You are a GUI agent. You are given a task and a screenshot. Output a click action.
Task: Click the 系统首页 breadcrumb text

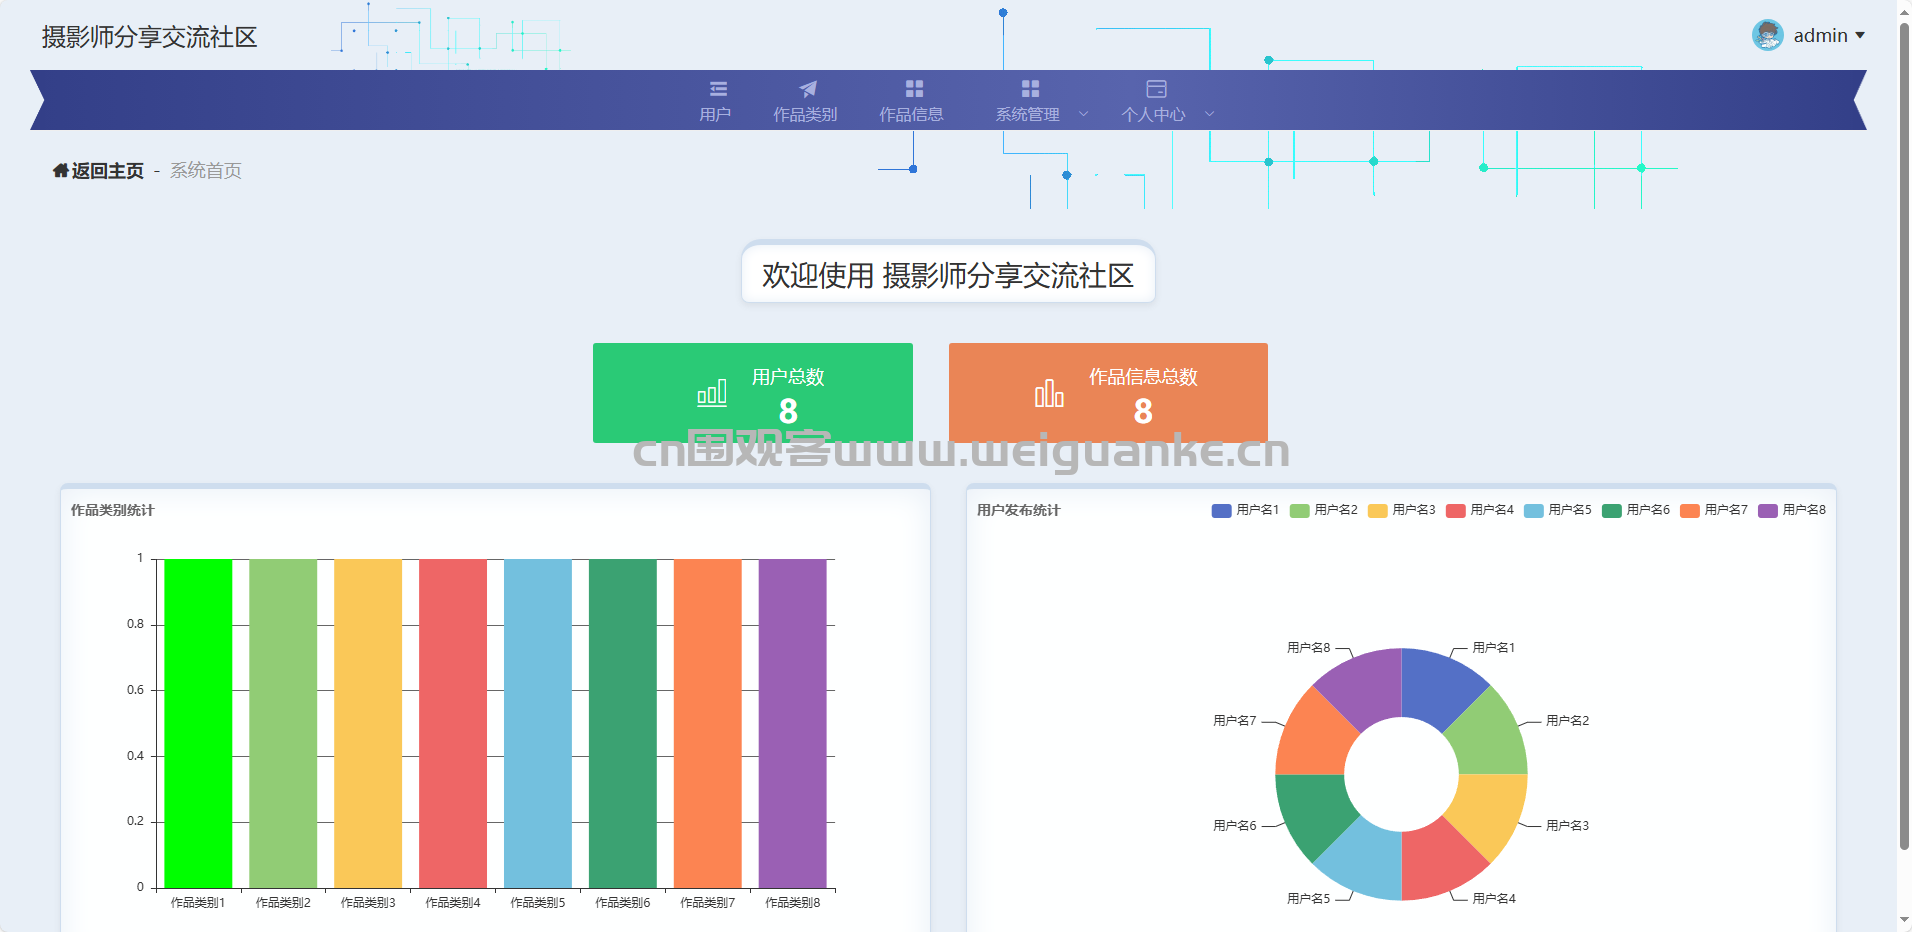point(206,171)
